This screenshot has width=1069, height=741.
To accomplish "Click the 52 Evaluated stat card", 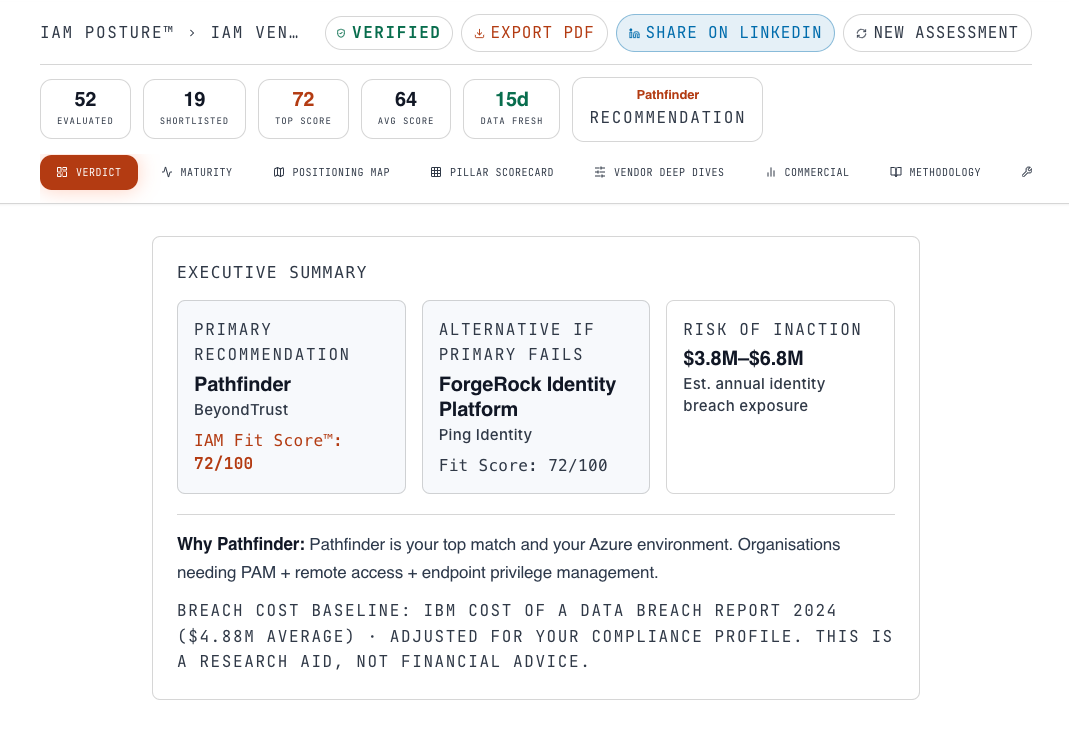I will [x=85, y=109].
